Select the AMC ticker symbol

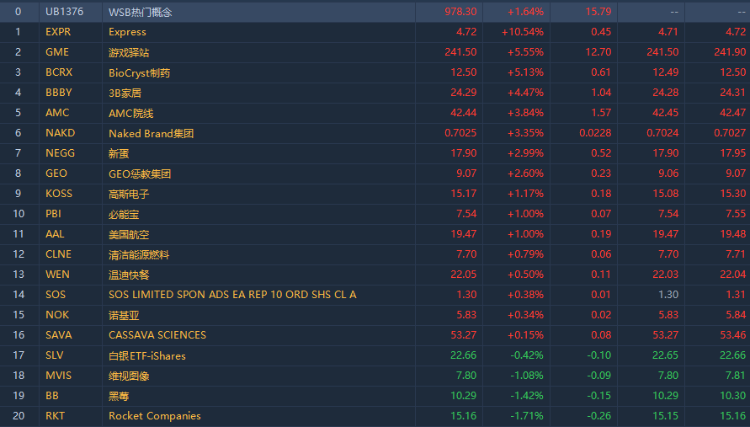pyautogui.click(x=57, y=112)
